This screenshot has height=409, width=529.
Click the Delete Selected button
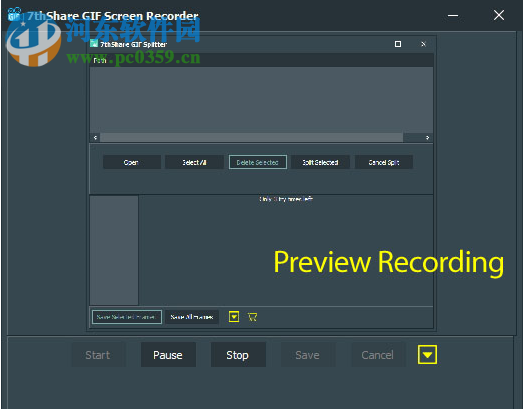pyautogui.click(x=257, y=162)
